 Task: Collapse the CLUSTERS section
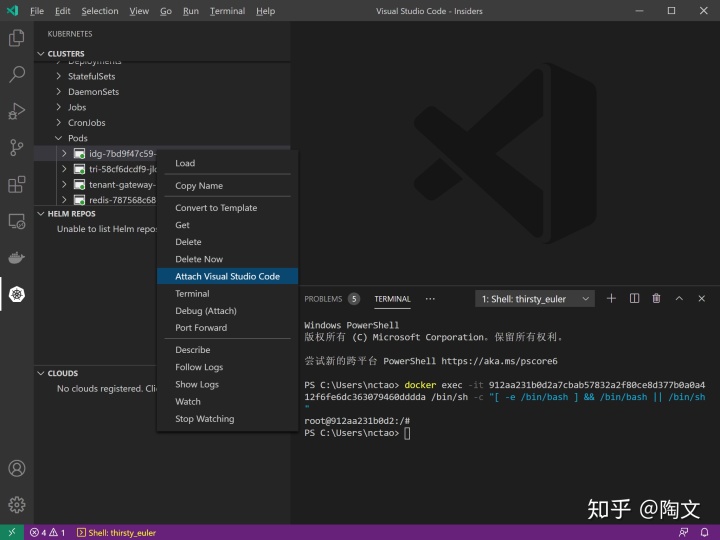tap(41, 54)
